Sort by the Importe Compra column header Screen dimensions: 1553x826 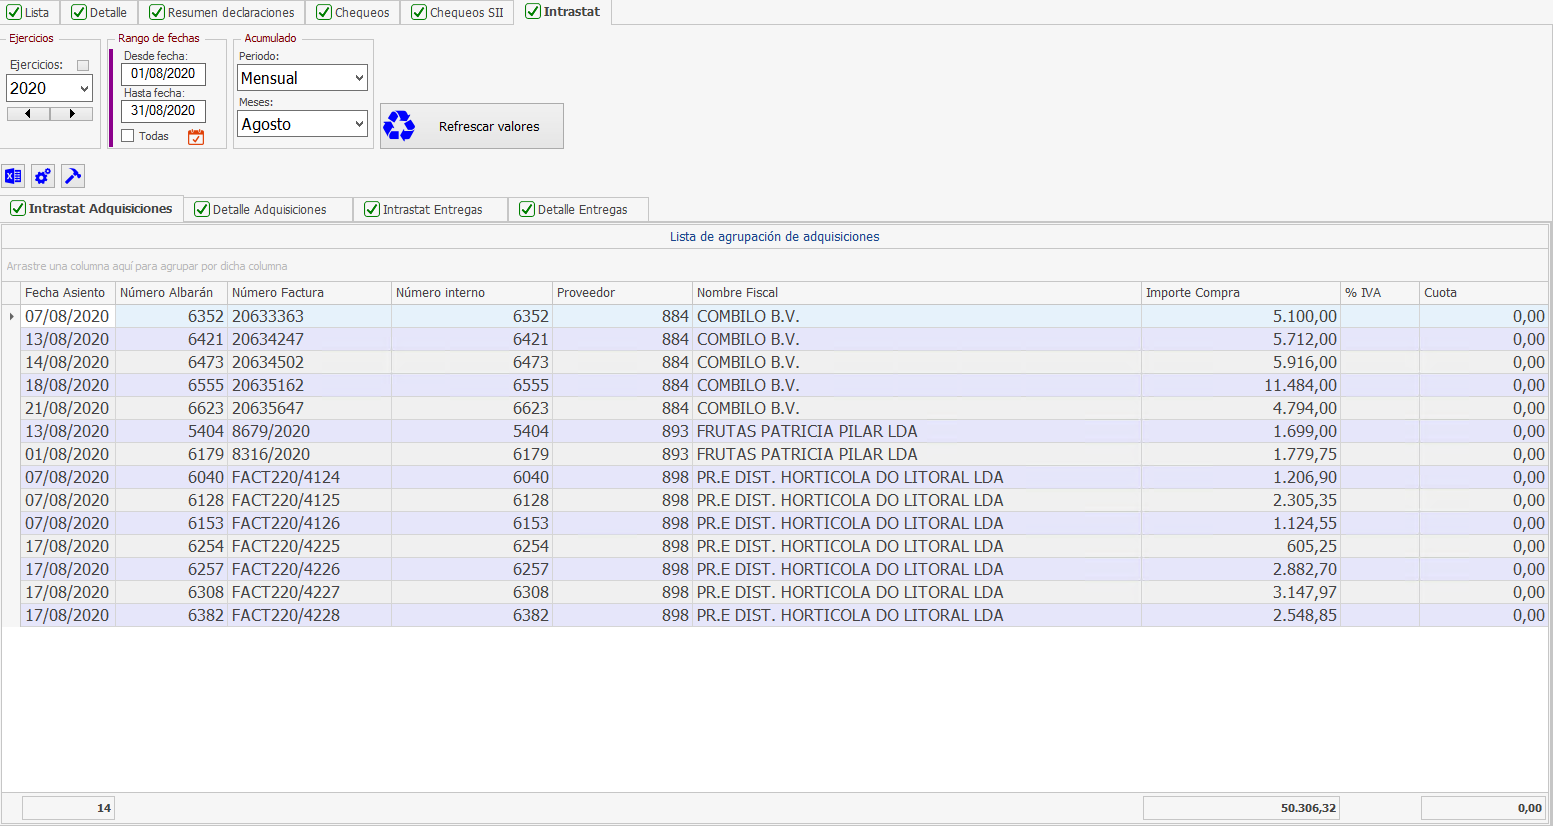click(1239, 293)
